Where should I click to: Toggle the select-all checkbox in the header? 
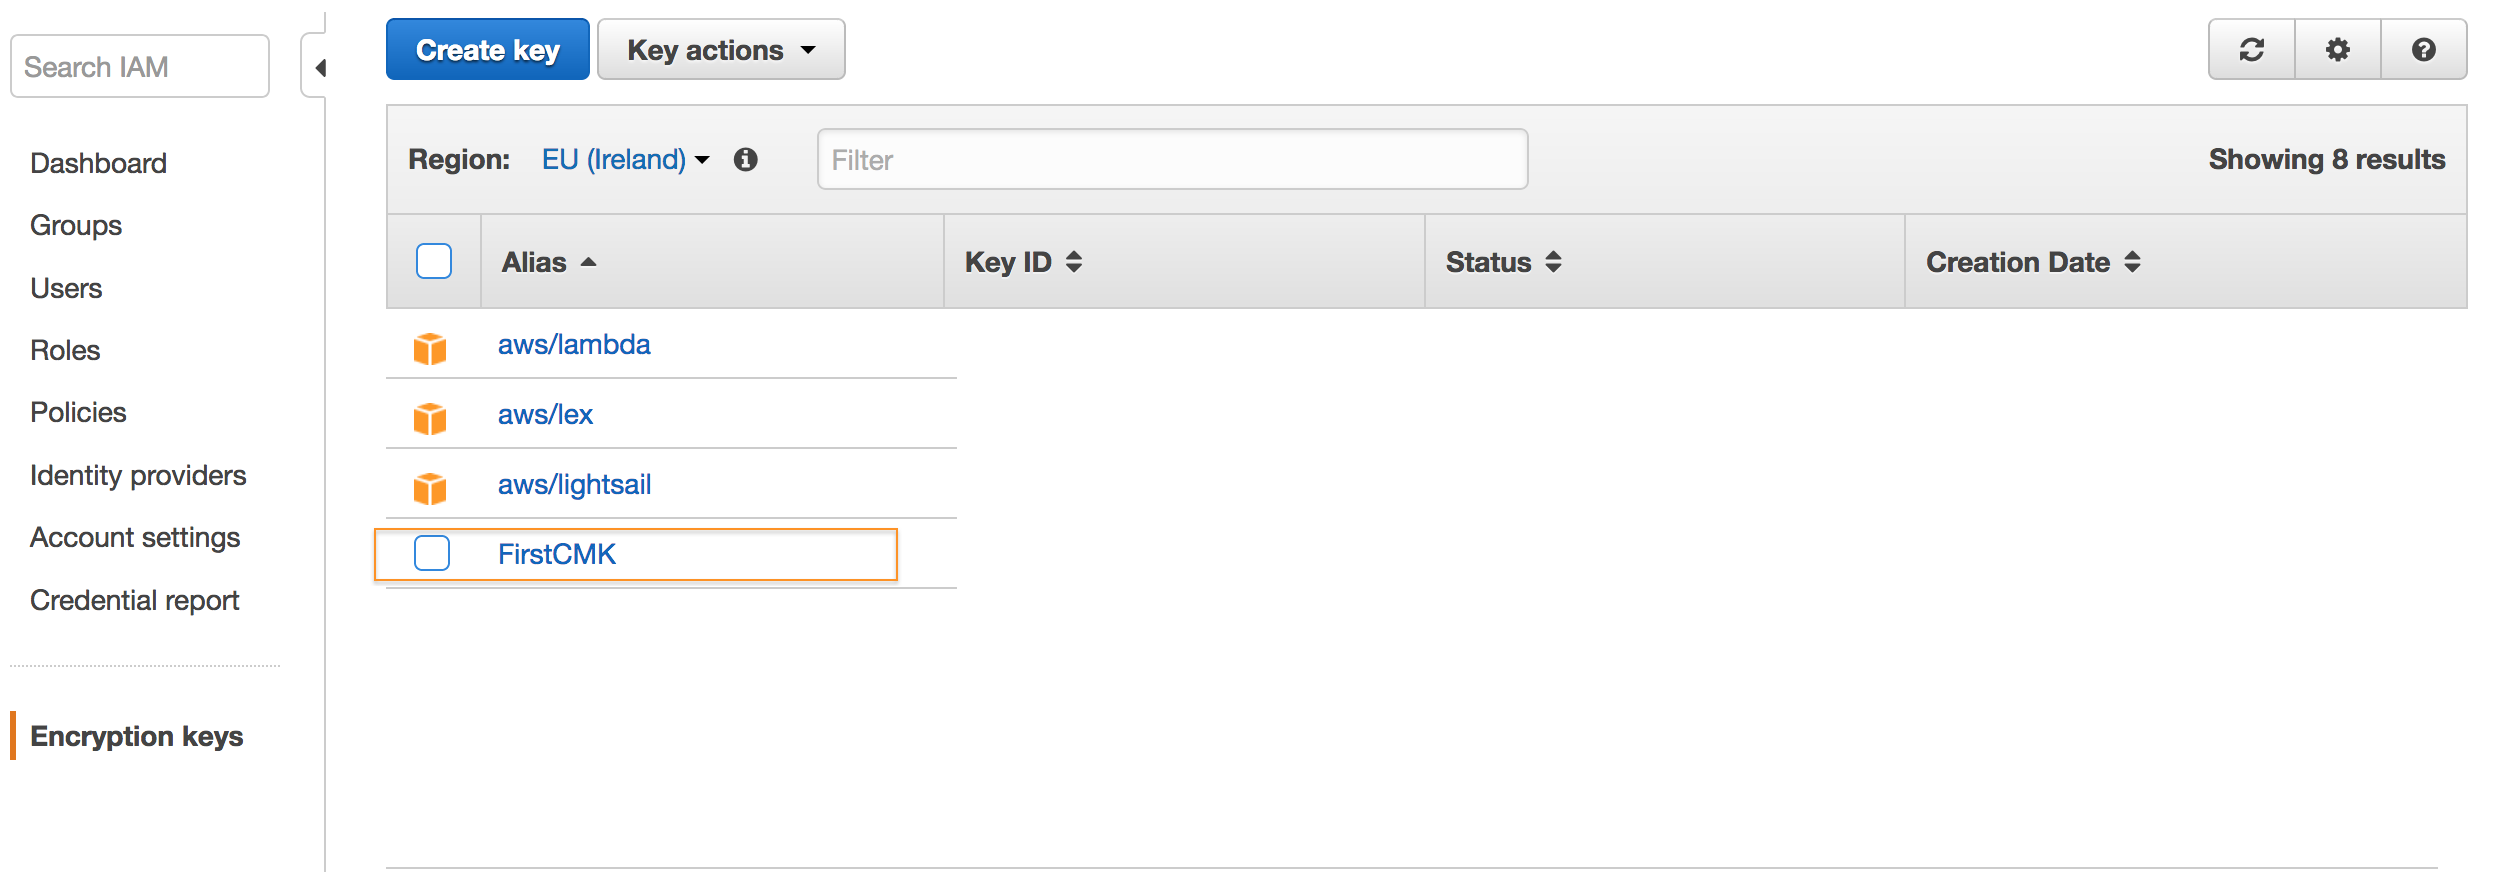tap(434, 261)
